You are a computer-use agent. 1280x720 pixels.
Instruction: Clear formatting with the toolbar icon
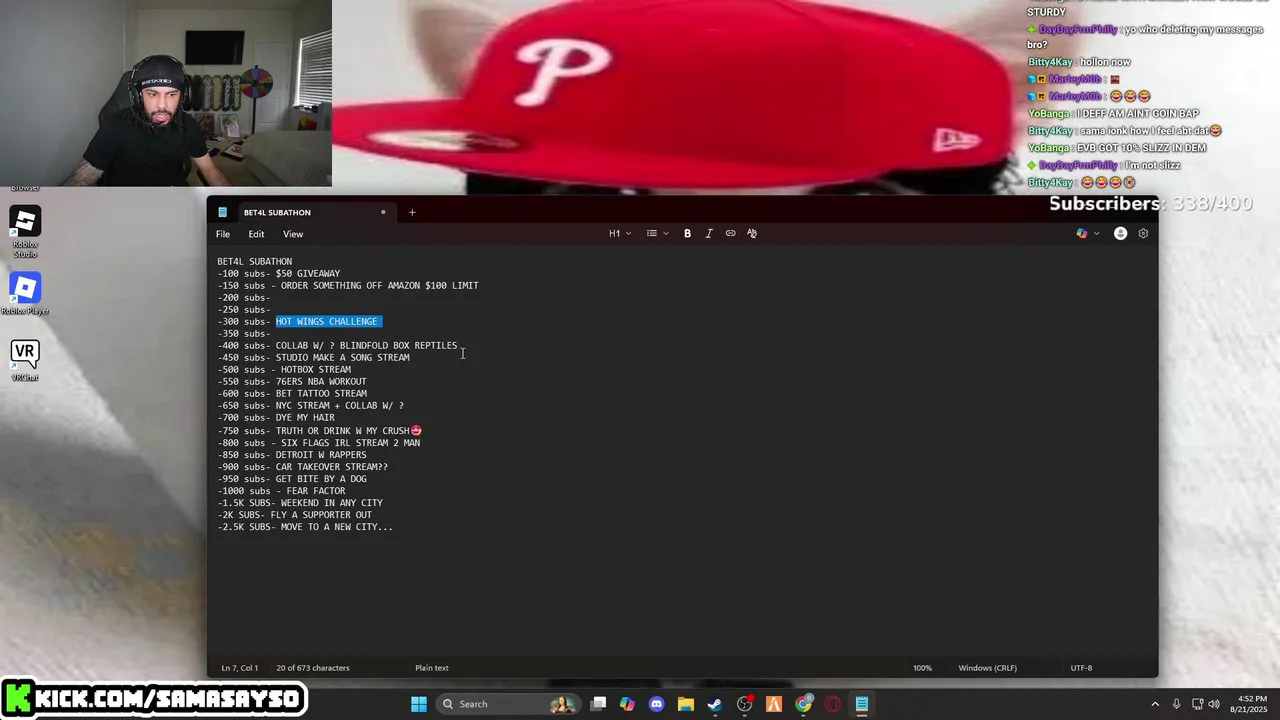[x=752, y=233]
